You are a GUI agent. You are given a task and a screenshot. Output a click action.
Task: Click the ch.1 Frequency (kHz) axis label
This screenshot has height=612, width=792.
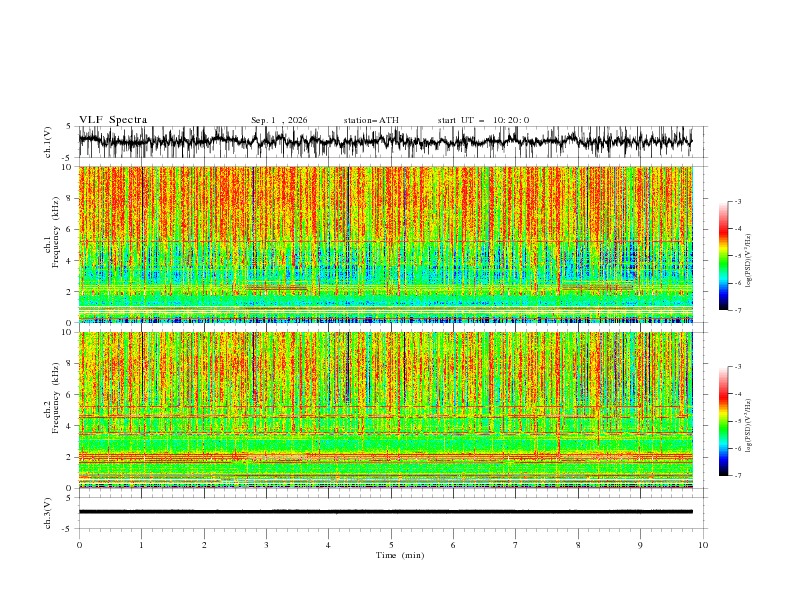click(51, 244)
